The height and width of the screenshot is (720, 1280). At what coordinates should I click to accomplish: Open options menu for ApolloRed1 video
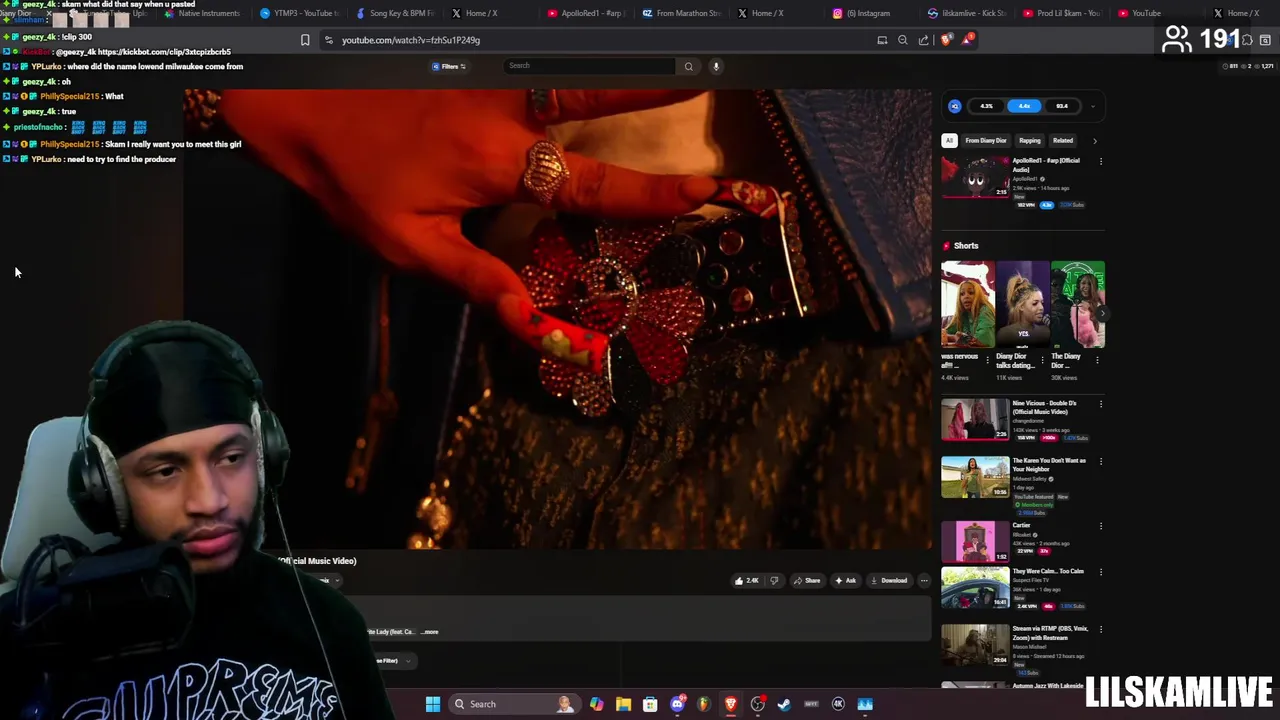click(x=1101, y=161)
